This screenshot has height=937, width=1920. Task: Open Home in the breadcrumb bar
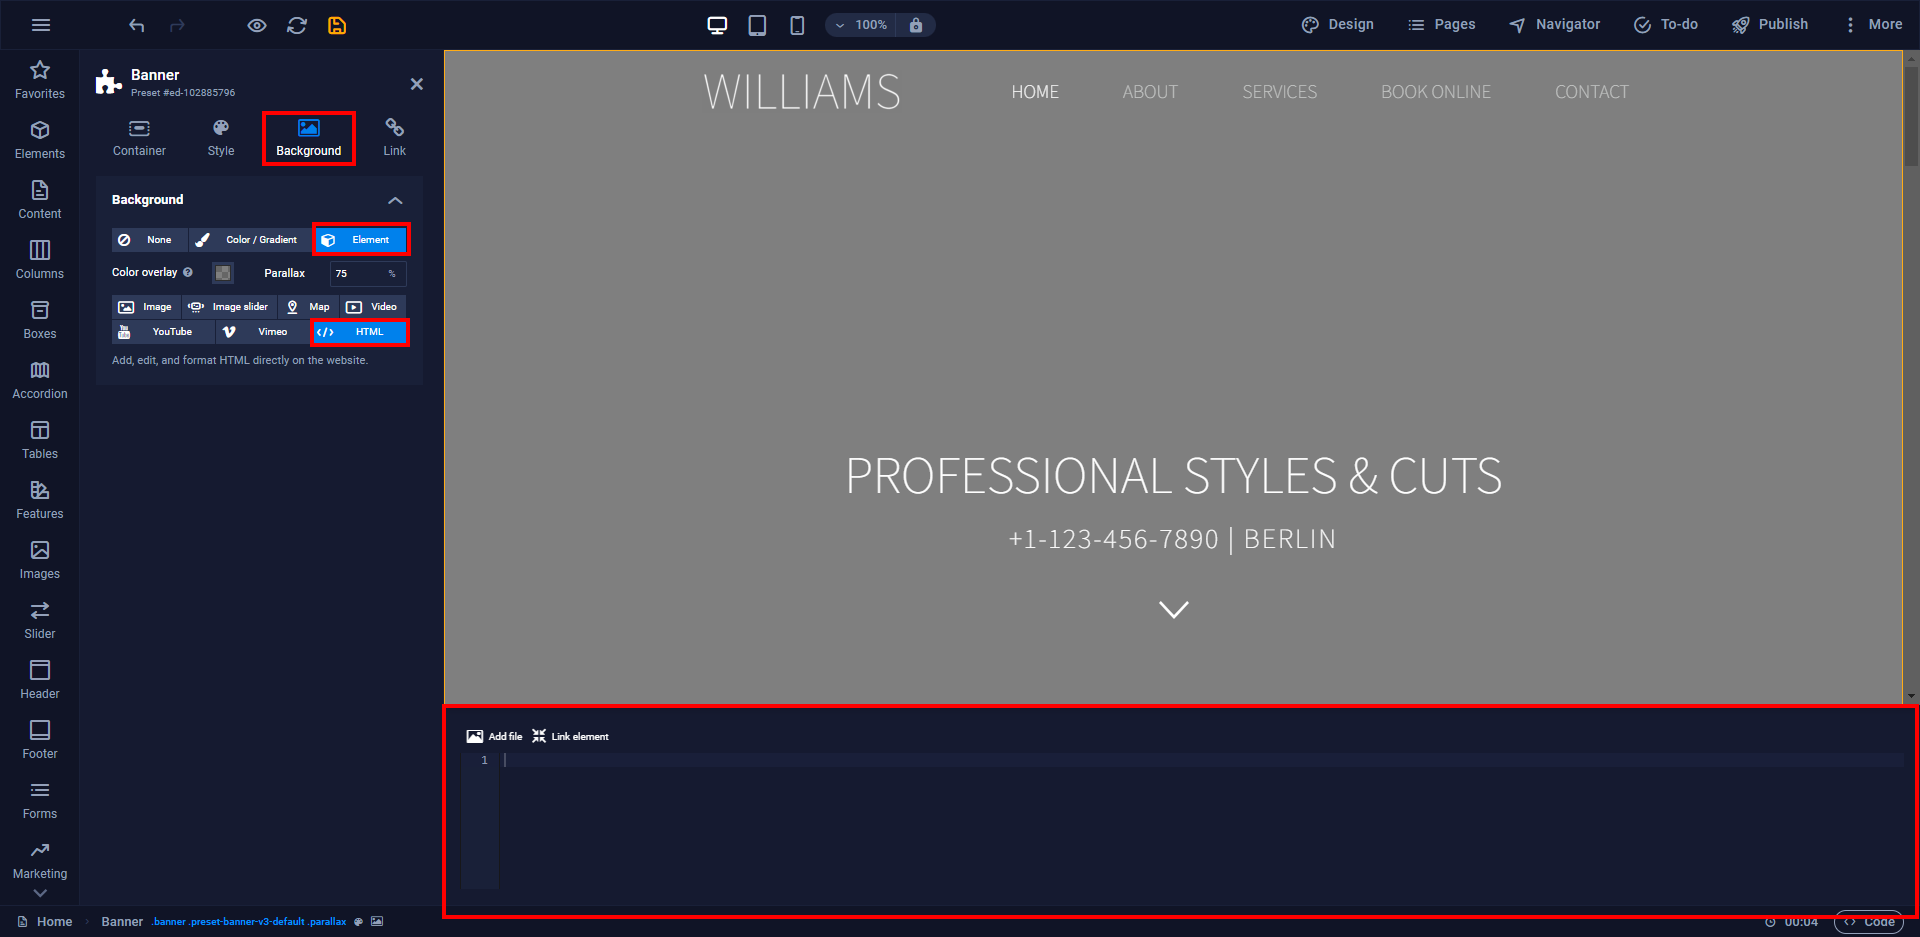45,922
